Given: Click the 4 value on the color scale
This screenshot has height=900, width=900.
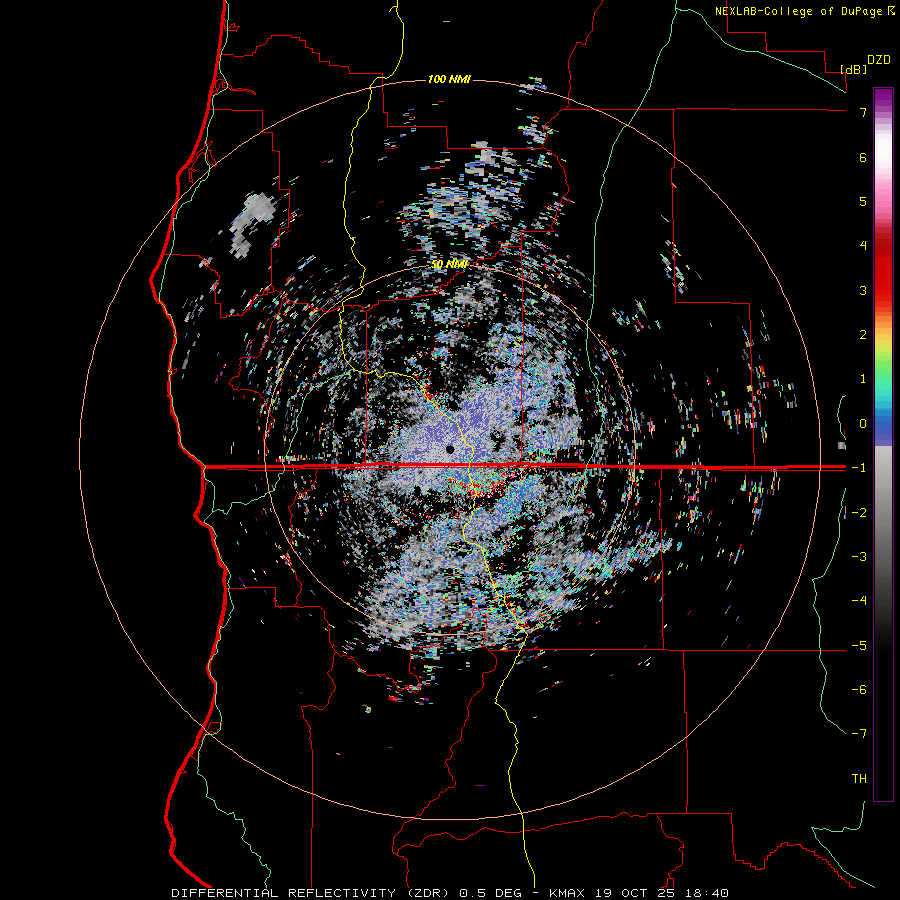Looking at the screenshot, I should pos(863,246).
